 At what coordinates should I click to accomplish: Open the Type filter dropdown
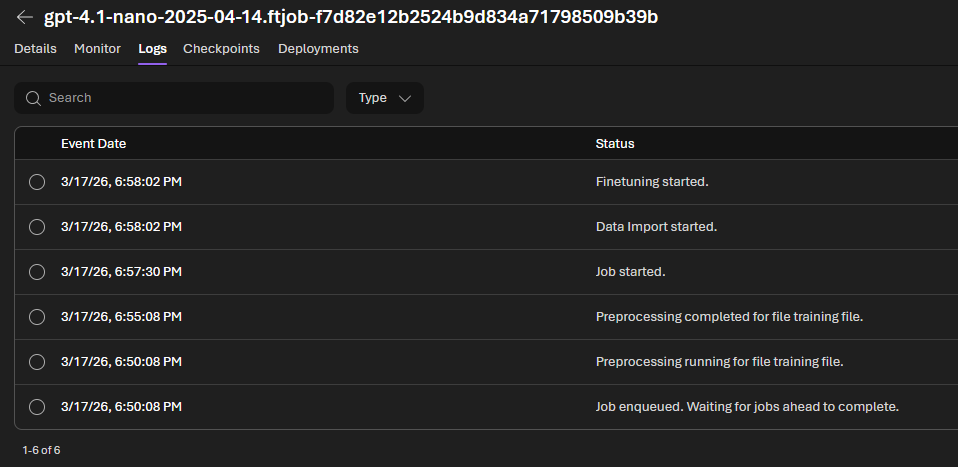(384, 98)
